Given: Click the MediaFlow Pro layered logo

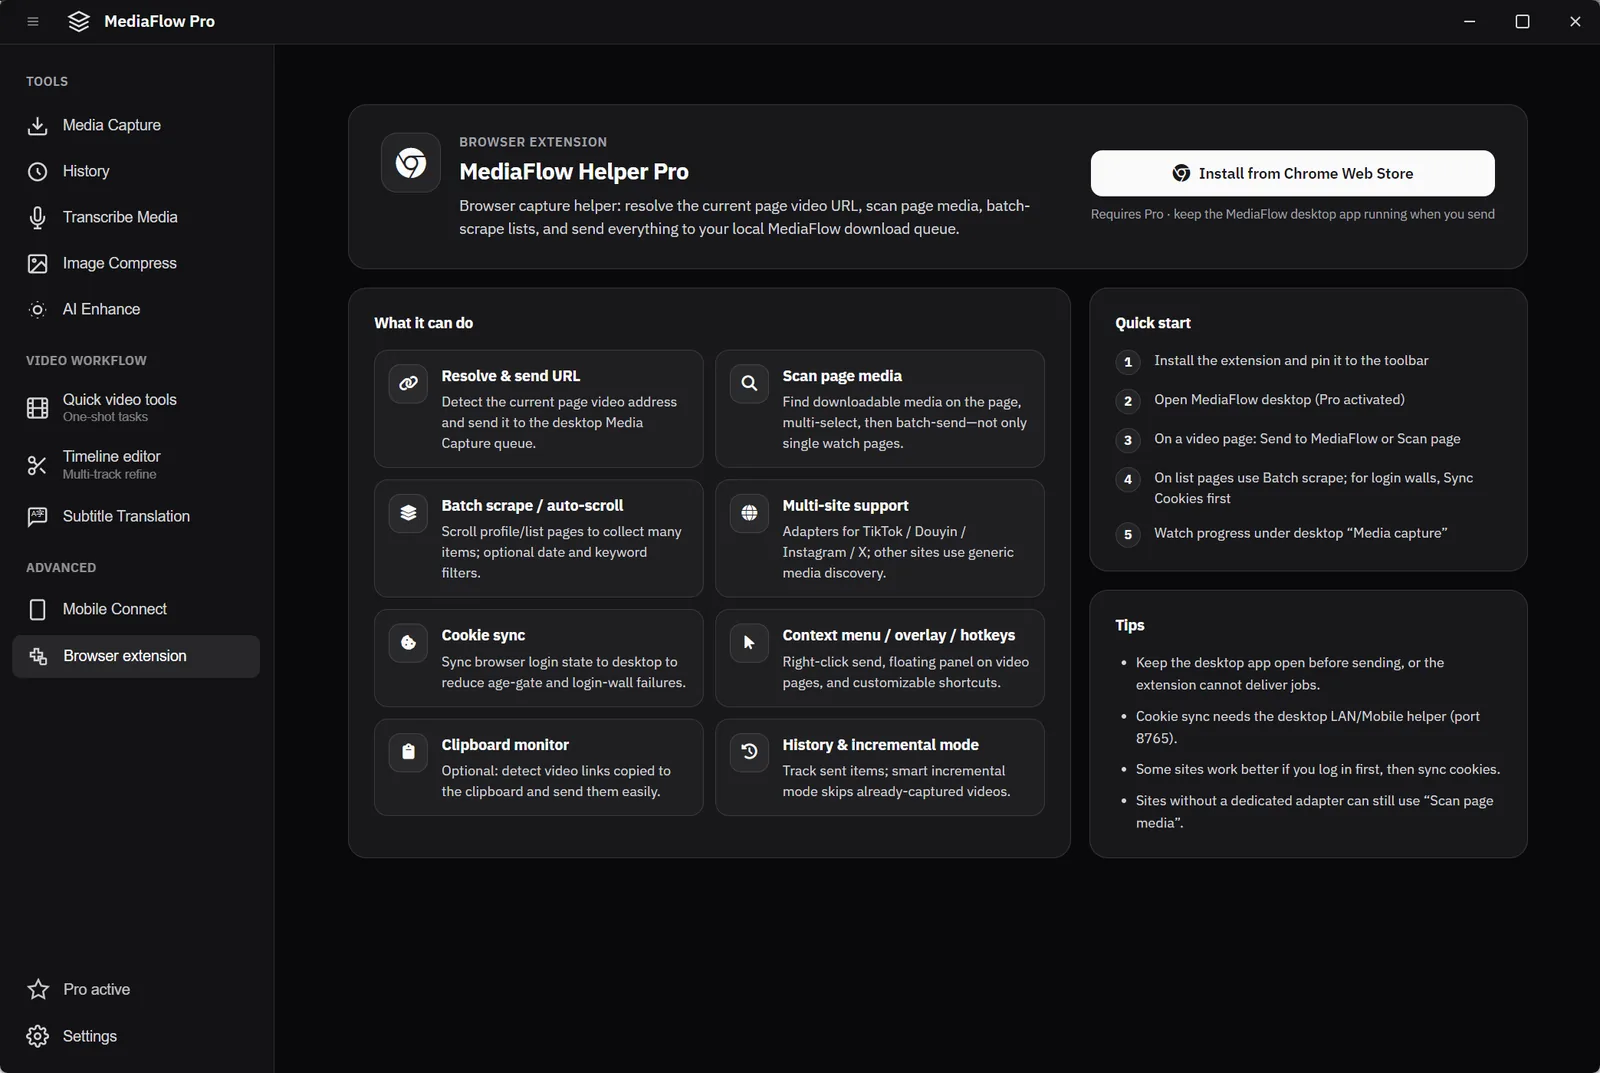Looking at the screenshot, I should point(79,21).
